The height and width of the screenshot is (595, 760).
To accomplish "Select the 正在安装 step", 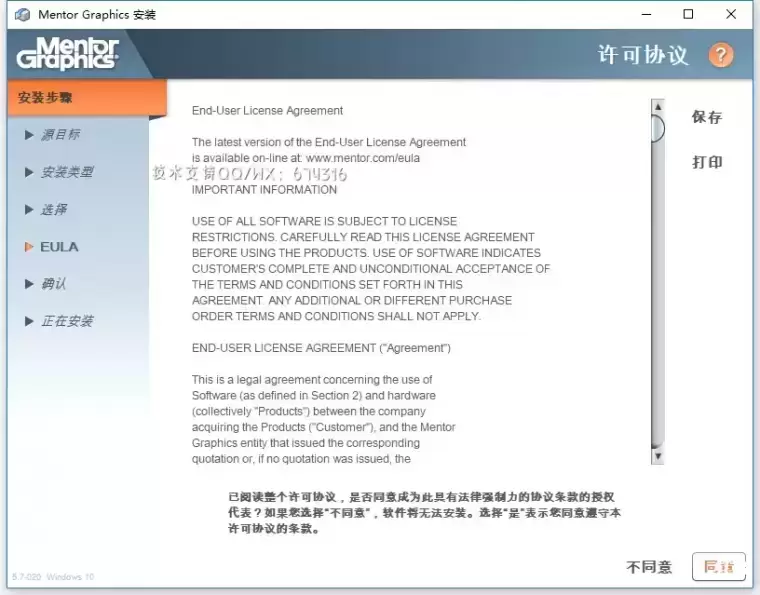I will (67, 321).
